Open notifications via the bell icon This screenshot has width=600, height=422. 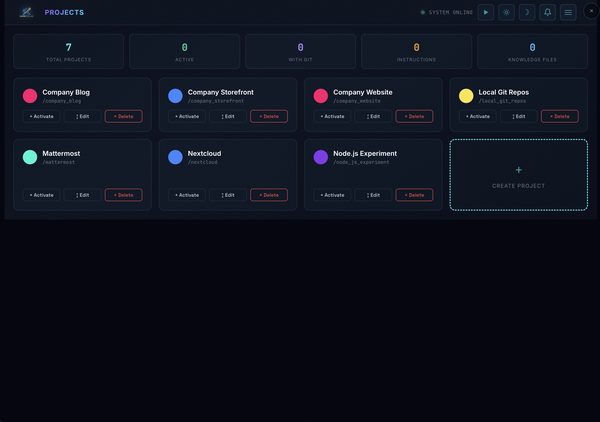(548, 12)
